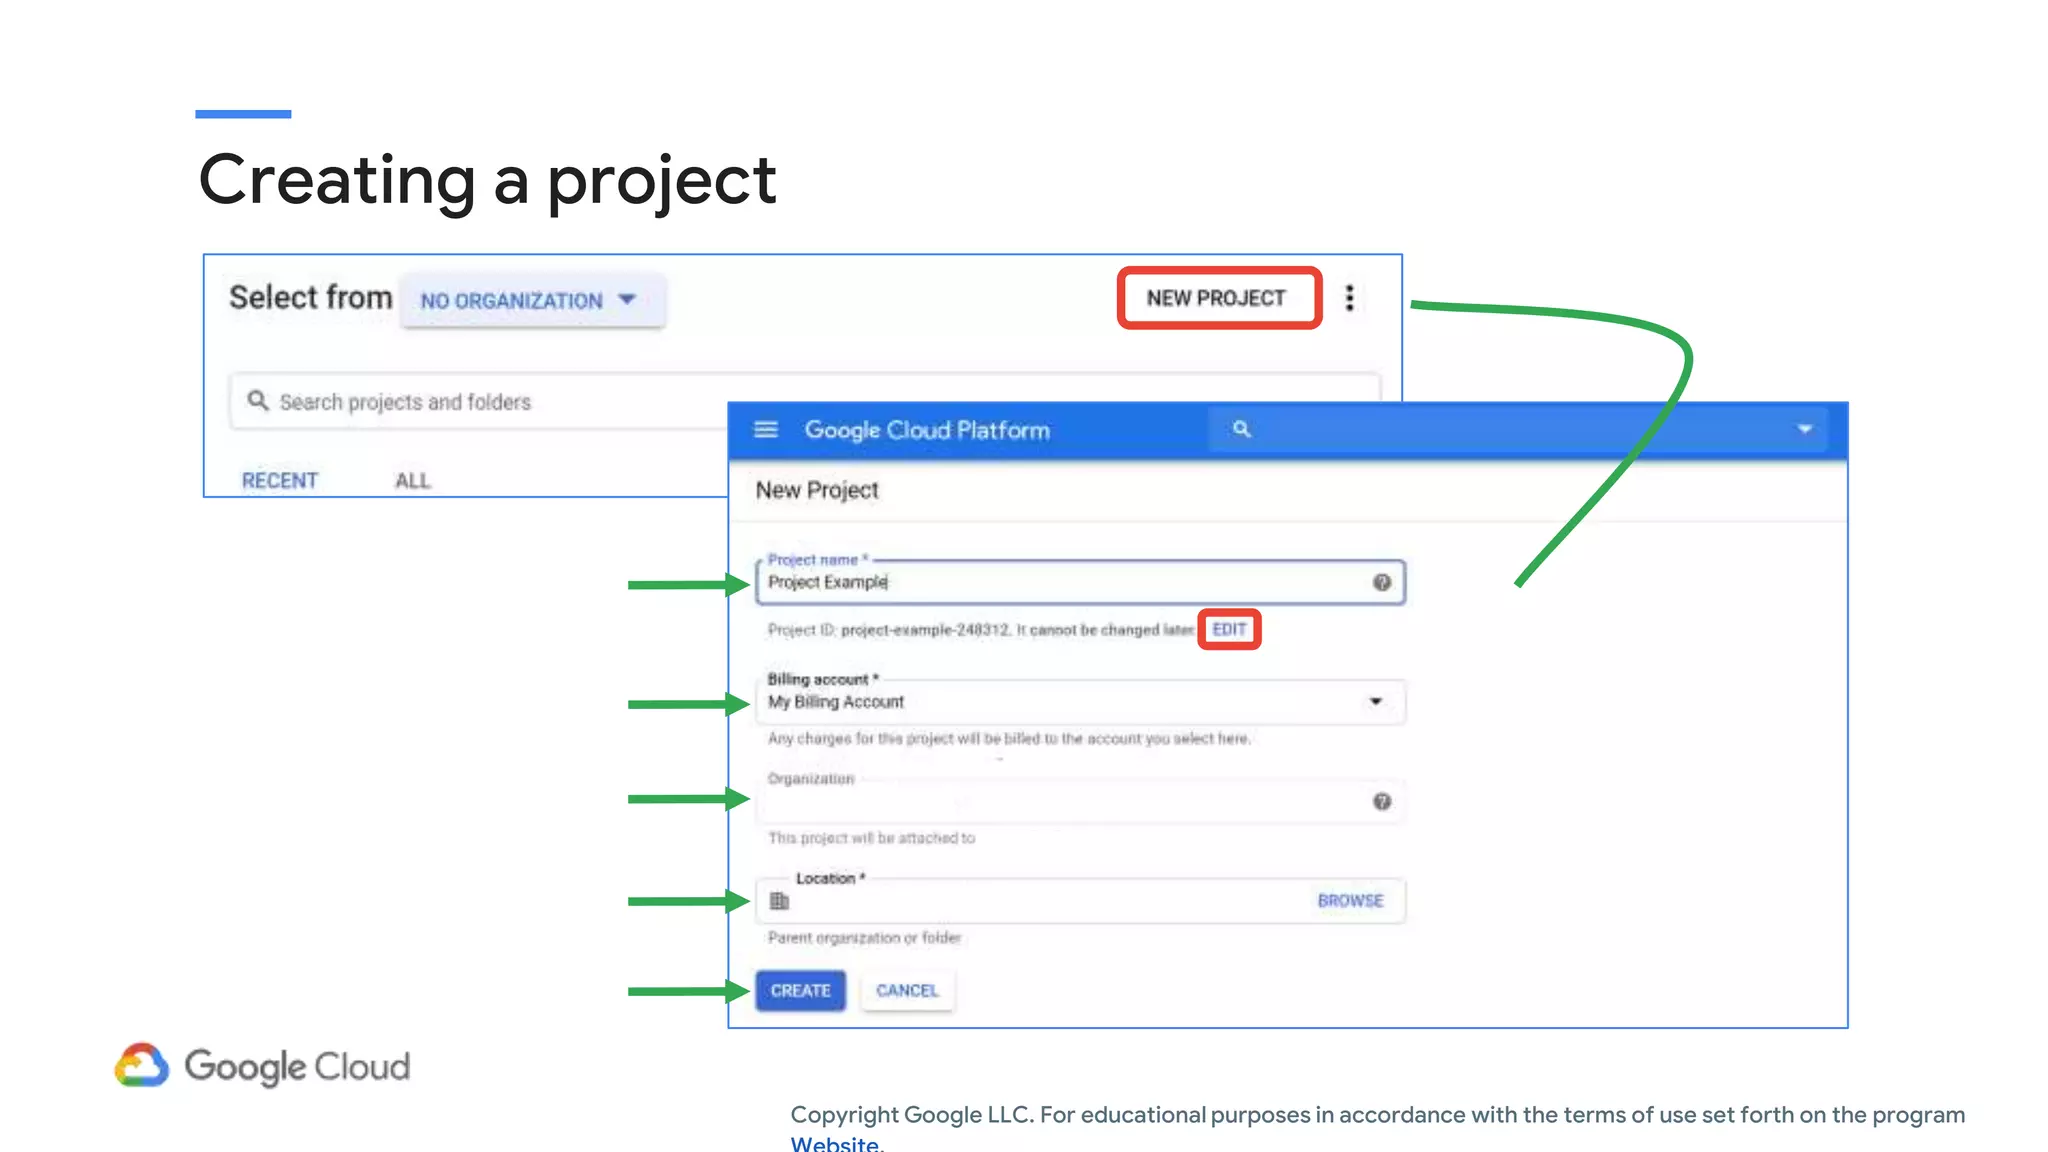The width and height of the screenshot is (2048, 1152).
Task: Click BROWSE in the Location field
Action: tap(1350, 901)
